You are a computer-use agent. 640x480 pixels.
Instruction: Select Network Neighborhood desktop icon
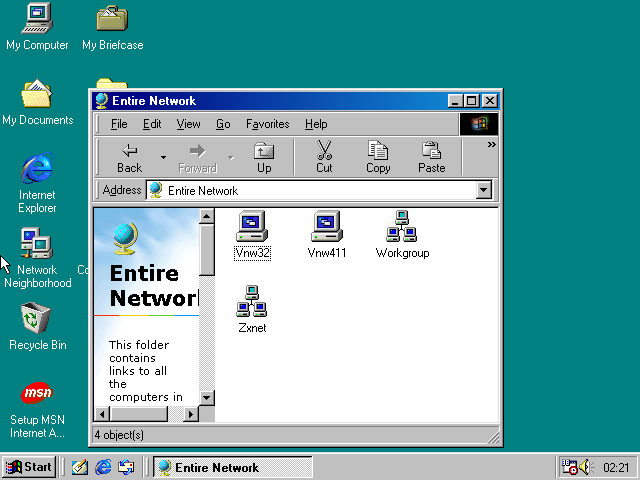click(x=37, y=258)
